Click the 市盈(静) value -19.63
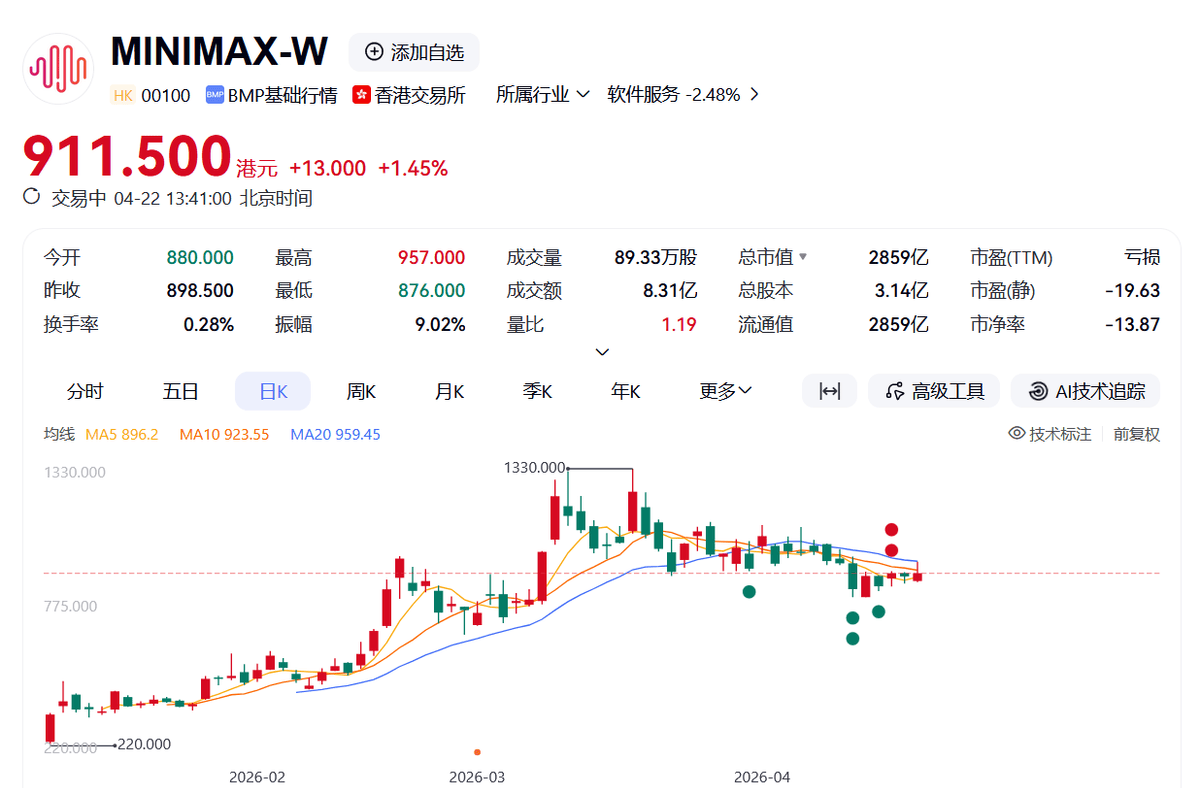 pos(1133,291)
